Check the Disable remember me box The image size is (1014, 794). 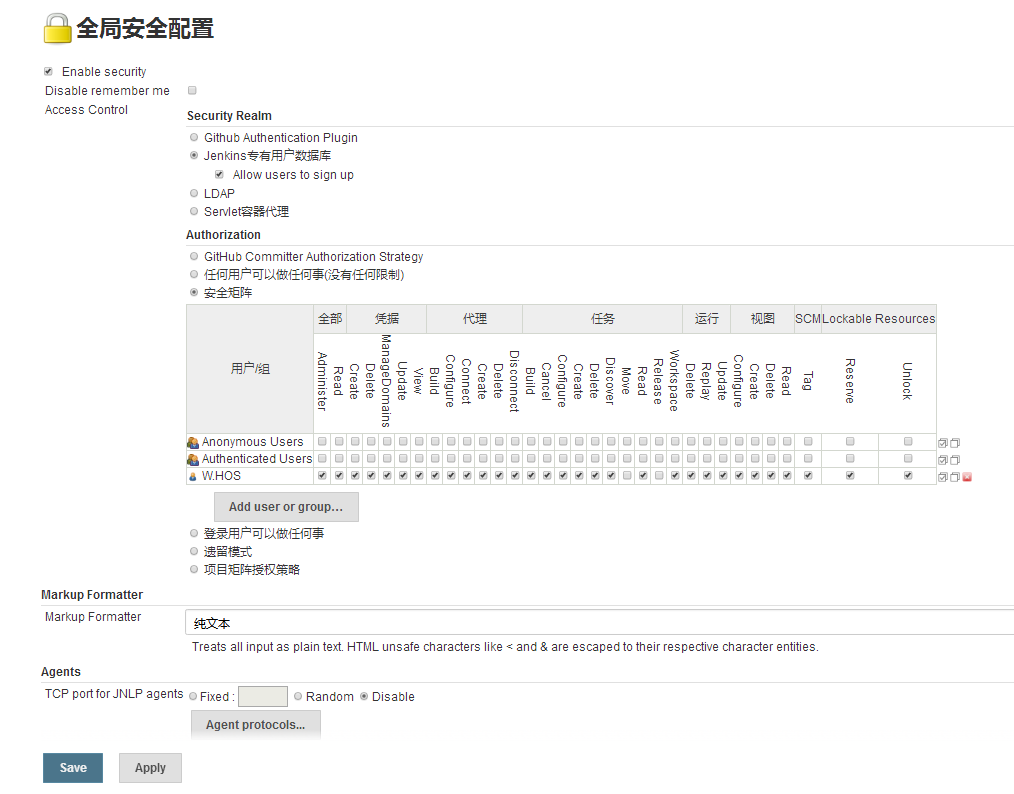(x=192, y=91)
